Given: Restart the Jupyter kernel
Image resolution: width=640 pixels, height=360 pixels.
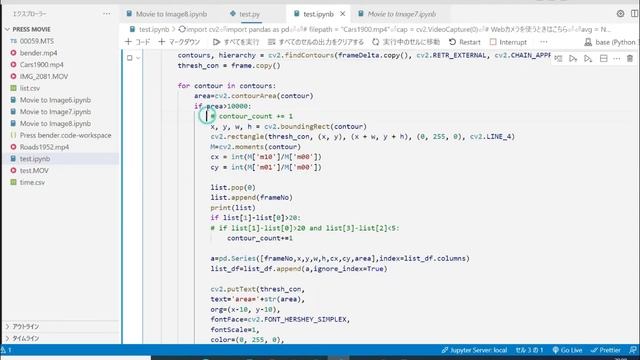Looking at the screenshot, I should click(465, 42).
